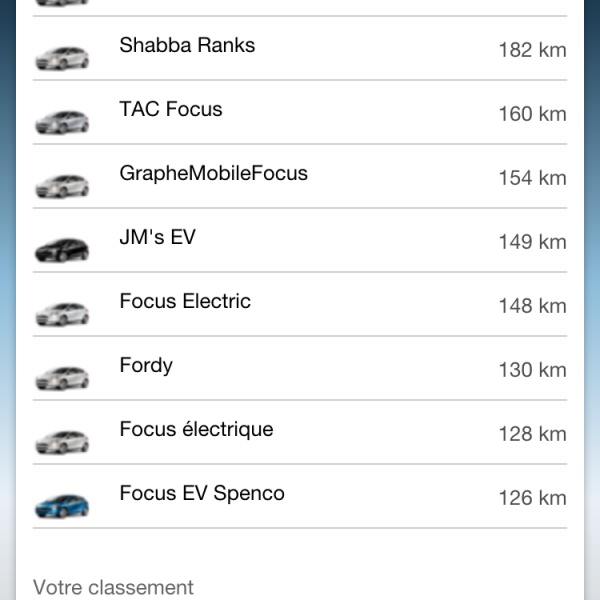Click the Votre classement section heading
The height and width of the screenshot is (600, 600).
coord(113,587)
